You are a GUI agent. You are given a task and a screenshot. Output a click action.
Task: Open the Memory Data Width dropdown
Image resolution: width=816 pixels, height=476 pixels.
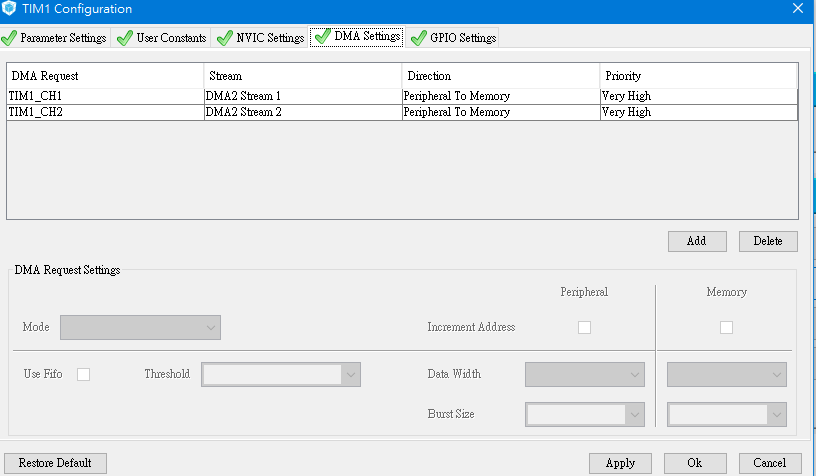(x=727, y=375)
